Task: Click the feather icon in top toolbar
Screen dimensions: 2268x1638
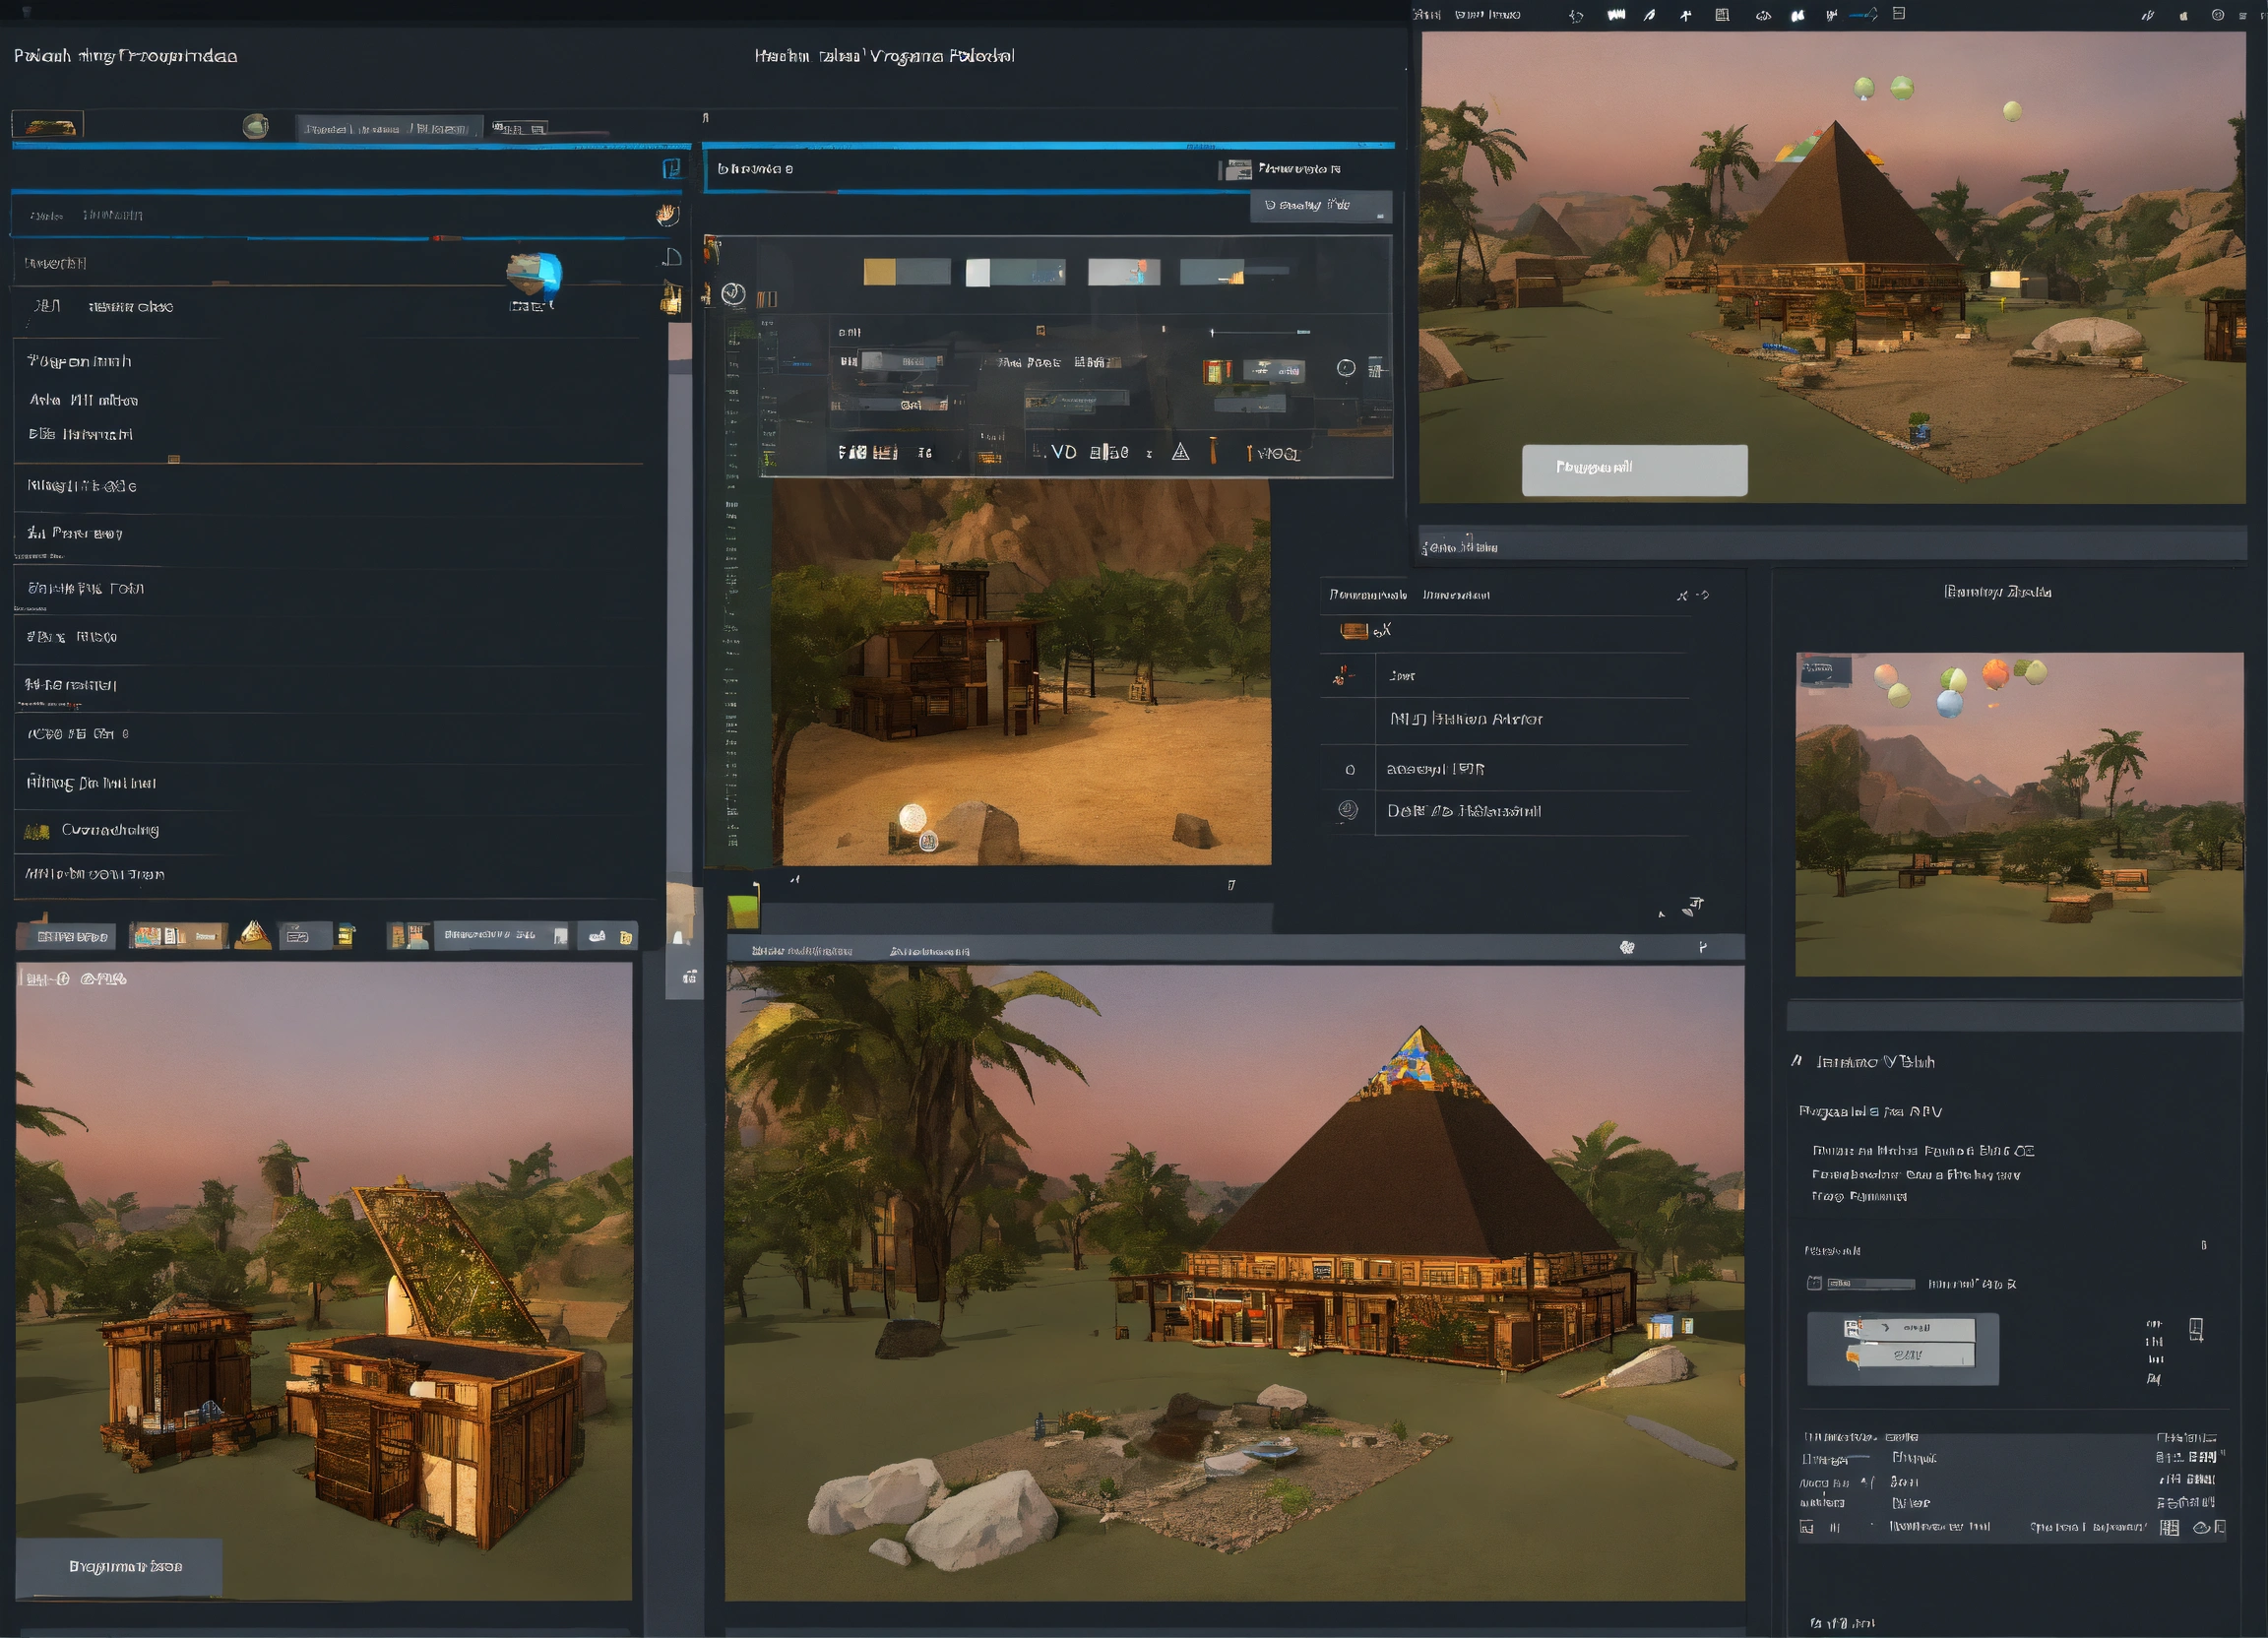Action: 1650,15
